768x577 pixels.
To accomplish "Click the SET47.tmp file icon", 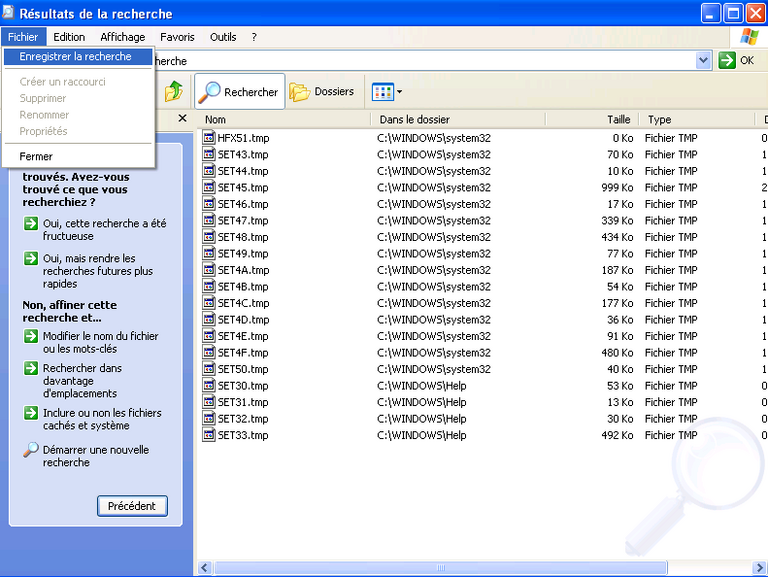I will 209,220.
